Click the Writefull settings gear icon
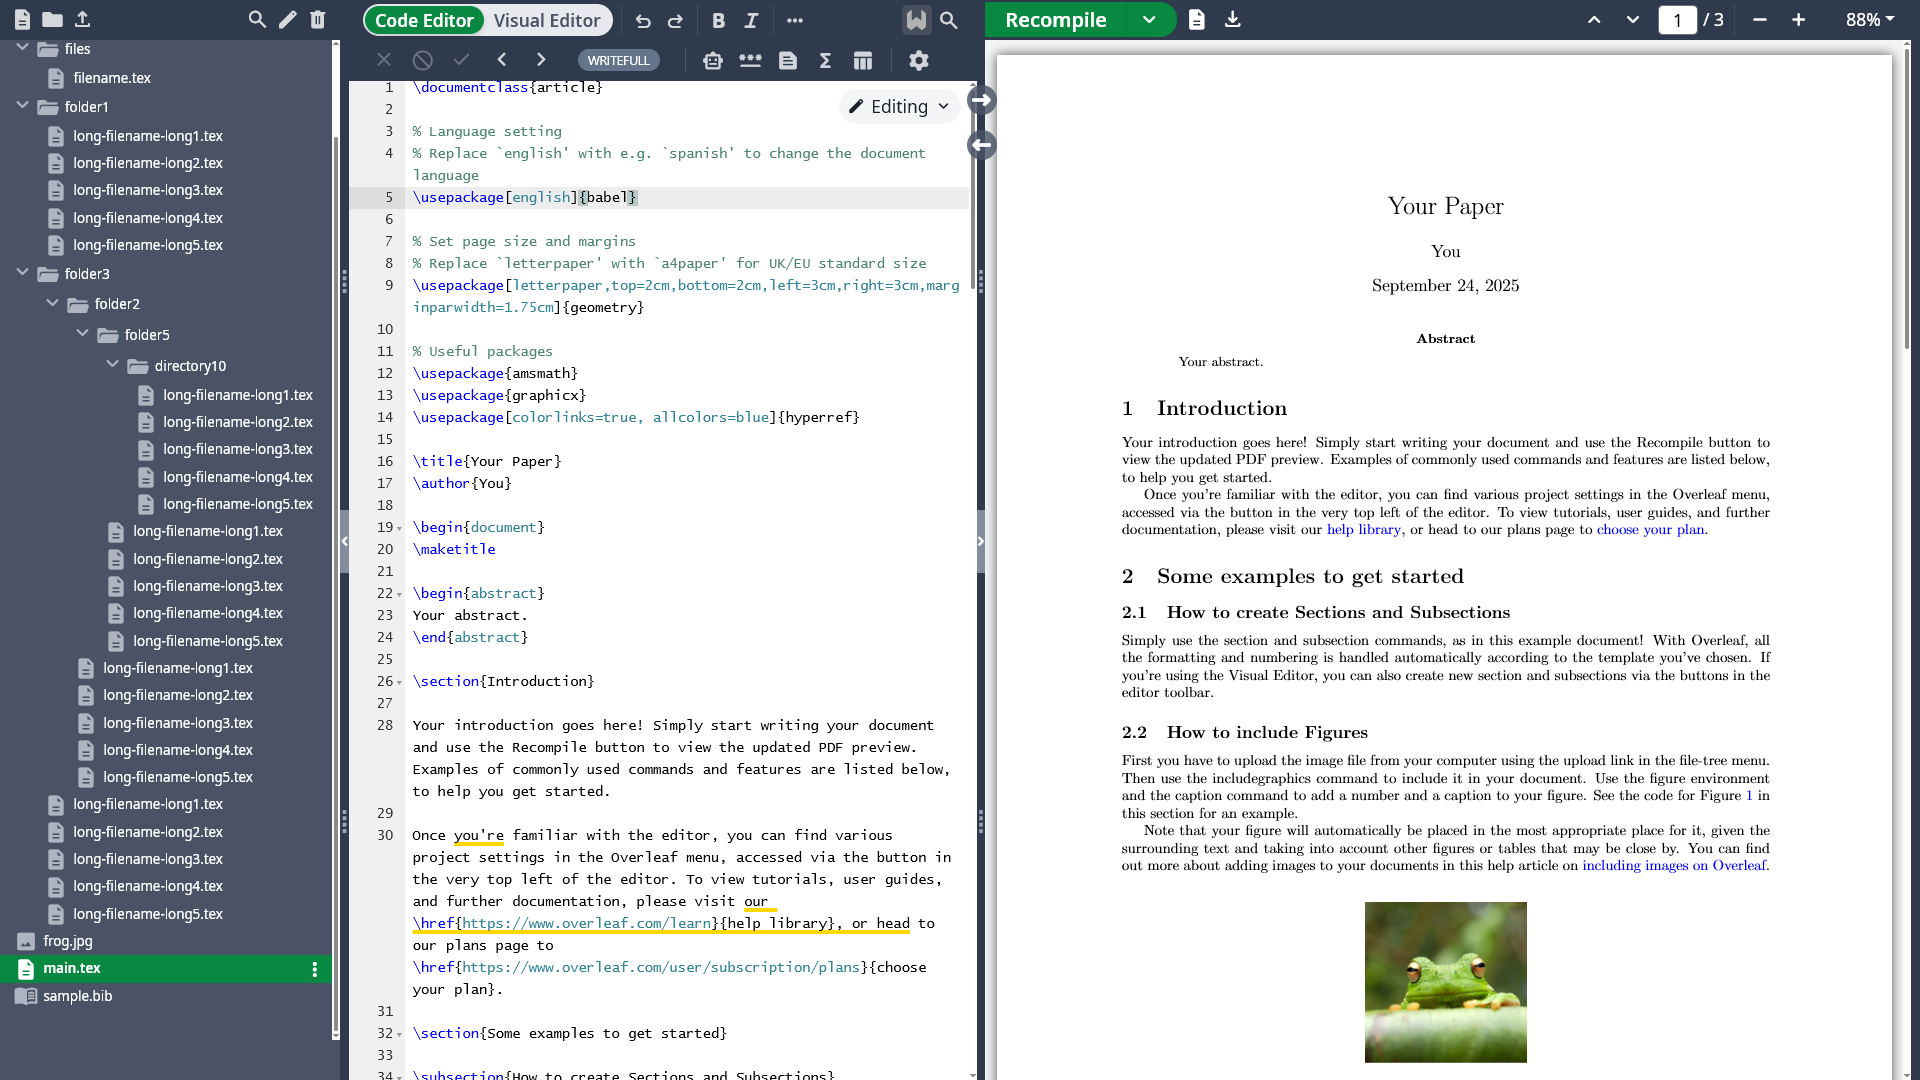The height and width of the screenshot is (1080, 1920). 918,61
